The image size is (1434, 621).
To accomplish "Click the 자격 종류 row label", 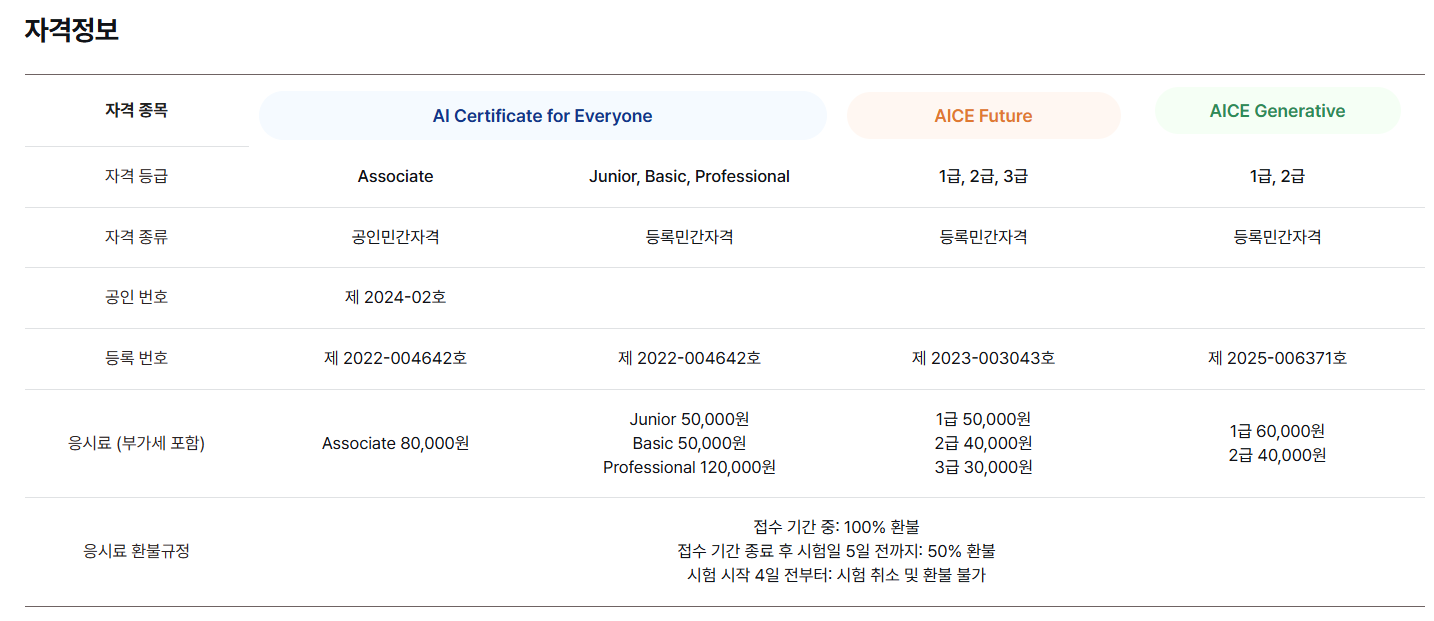I will coord(136,237).
